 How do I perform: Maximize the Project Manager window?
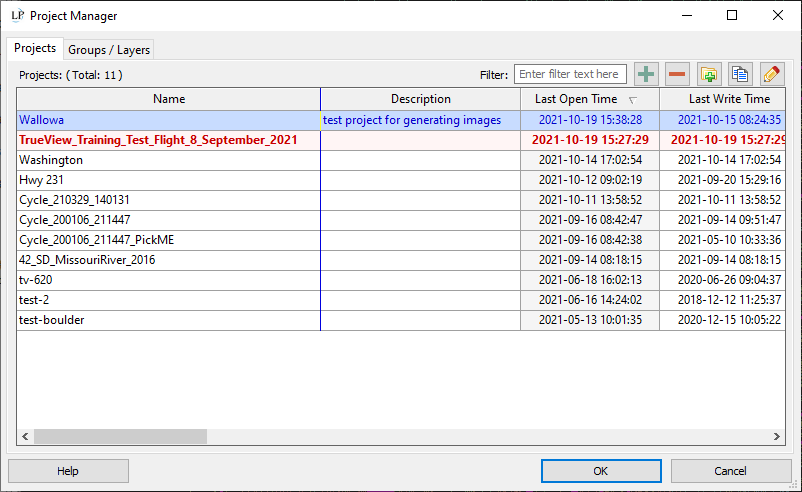[732, 15]
